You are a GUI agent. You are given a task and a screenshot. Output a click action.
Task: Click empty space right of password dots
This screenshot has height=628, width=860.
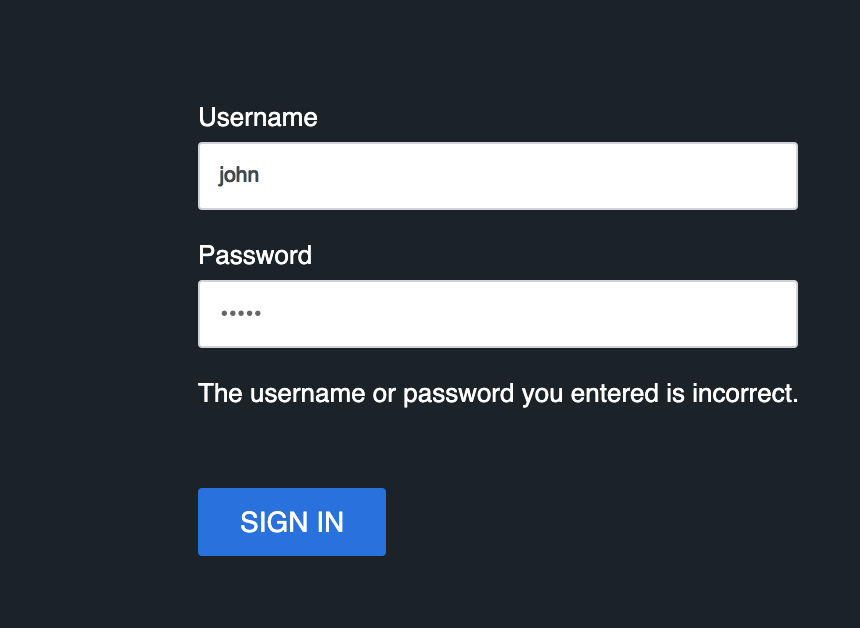point(550,314)
